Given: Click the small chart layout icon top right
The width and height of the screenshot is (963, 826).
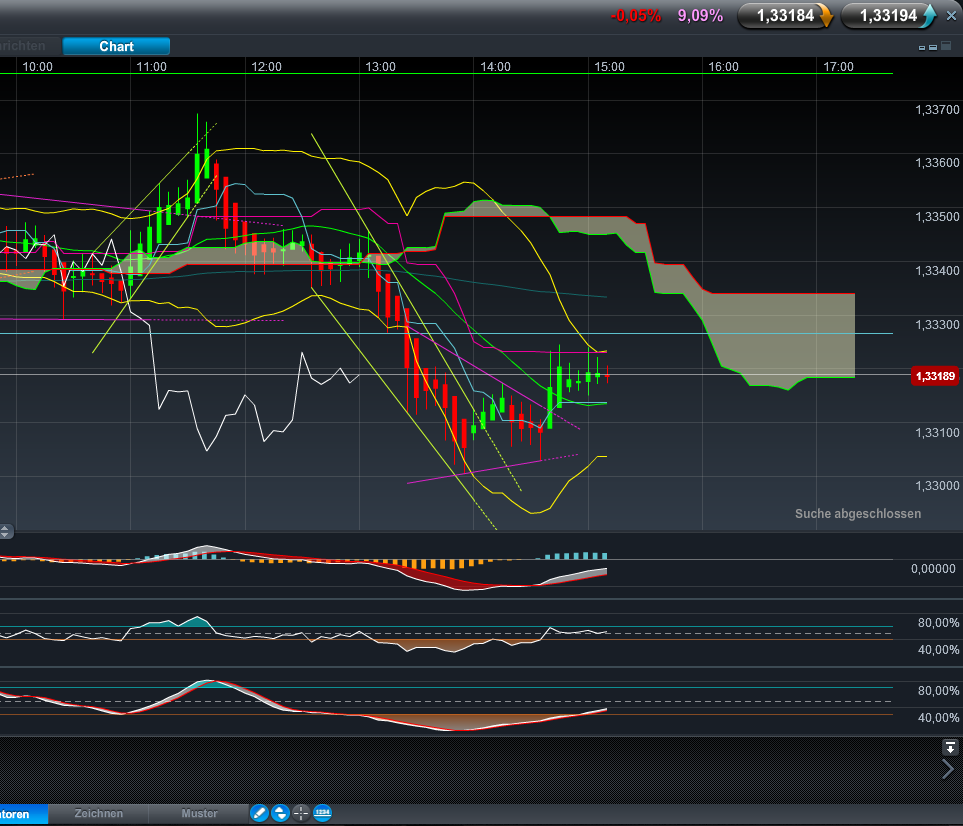Looking at the screenshot, I should (x=922, y=47).
